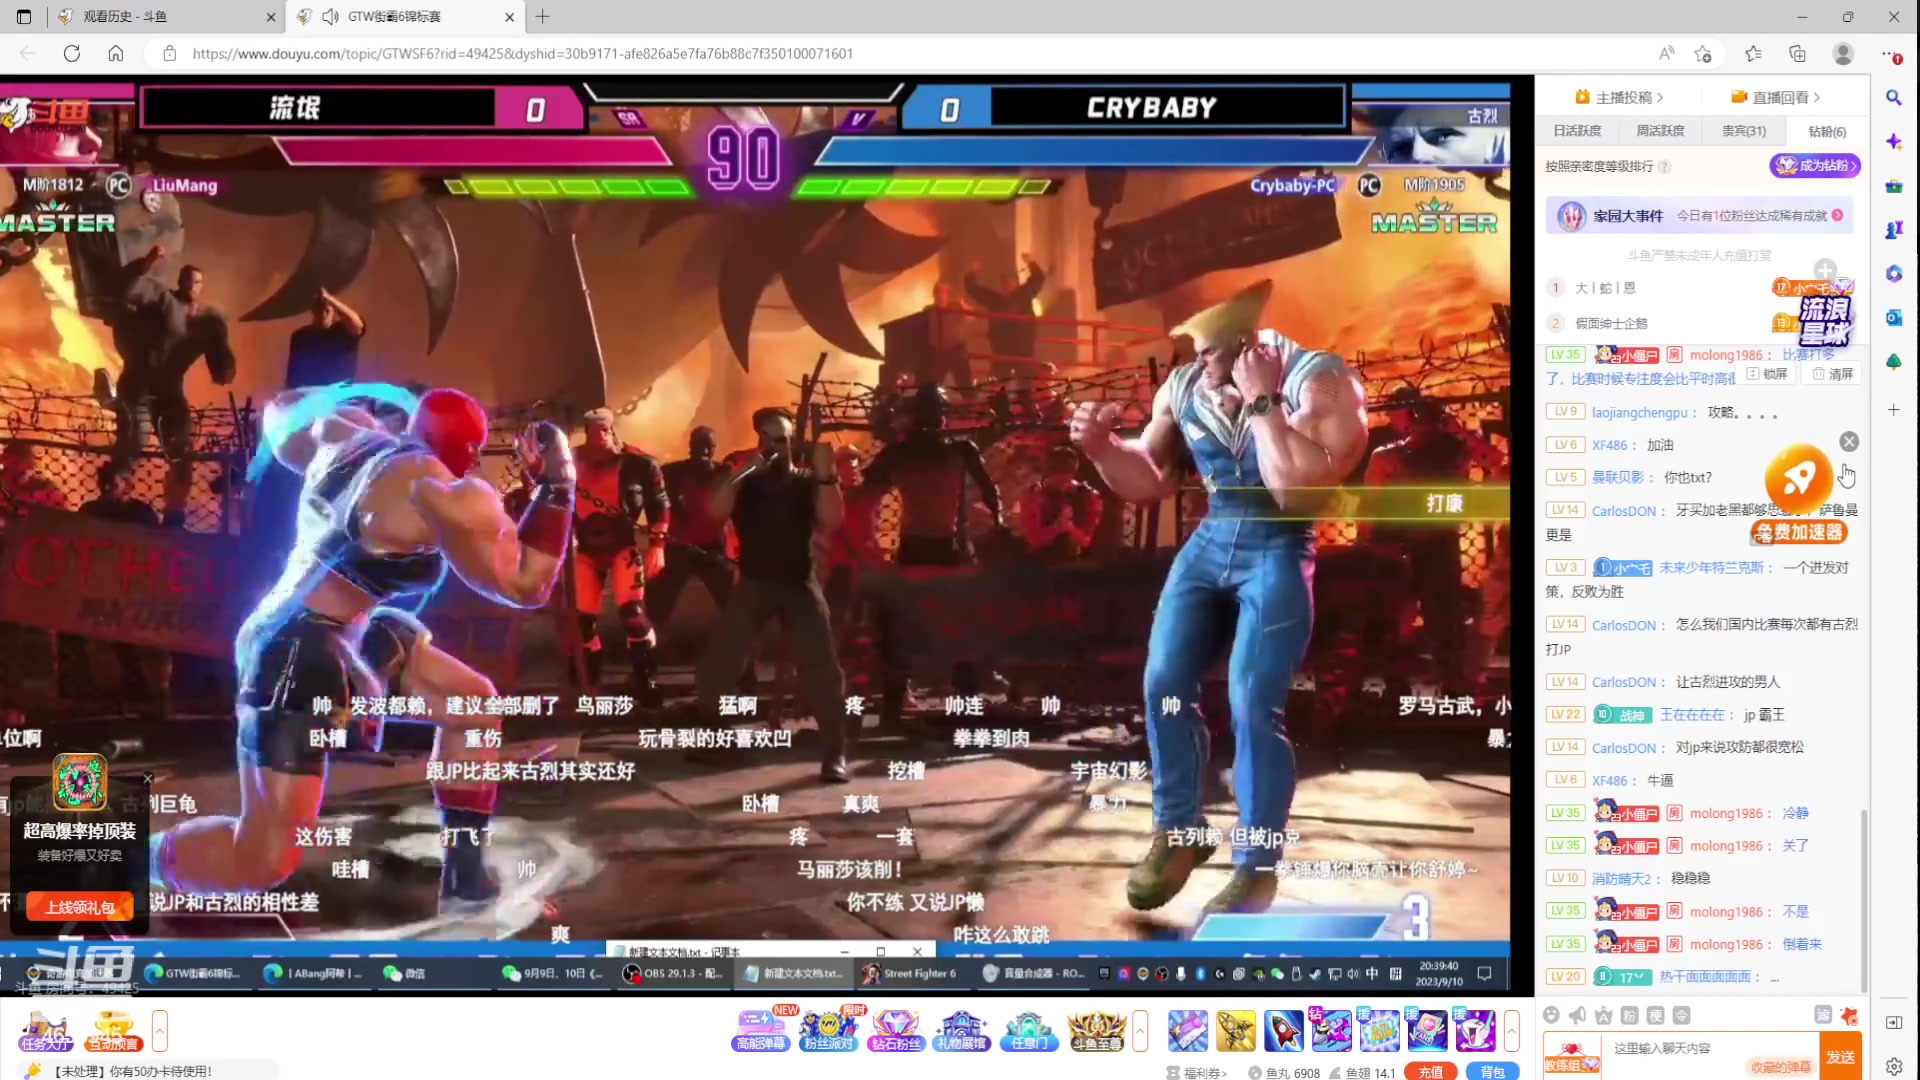Open the 礼物展馆 gift gallery icon
Screen dimensions: 1920x1080
[961, 1030]
